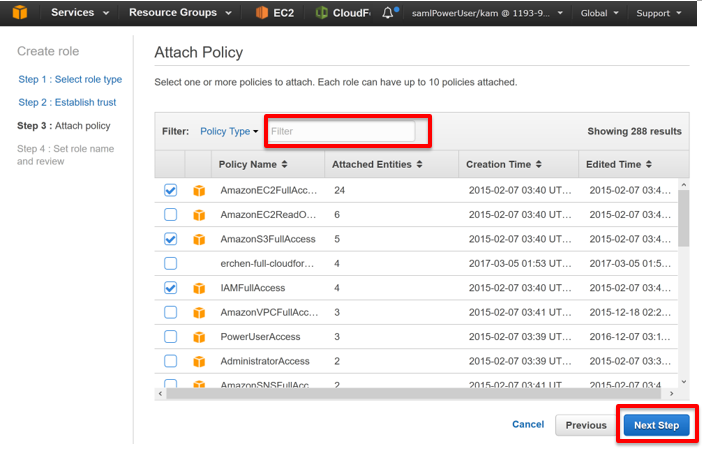Open the EC2 shortcut icon

261,13
